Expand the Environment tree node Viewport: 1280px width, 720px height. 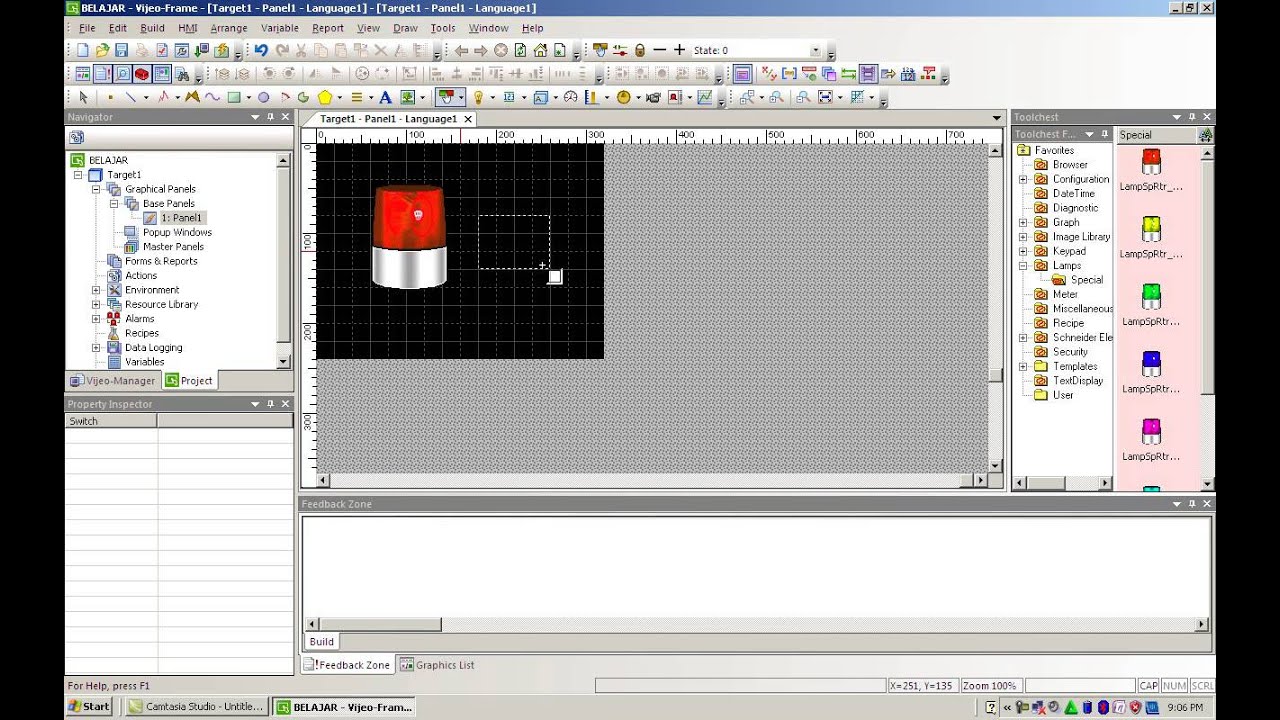tap(96, 290)
